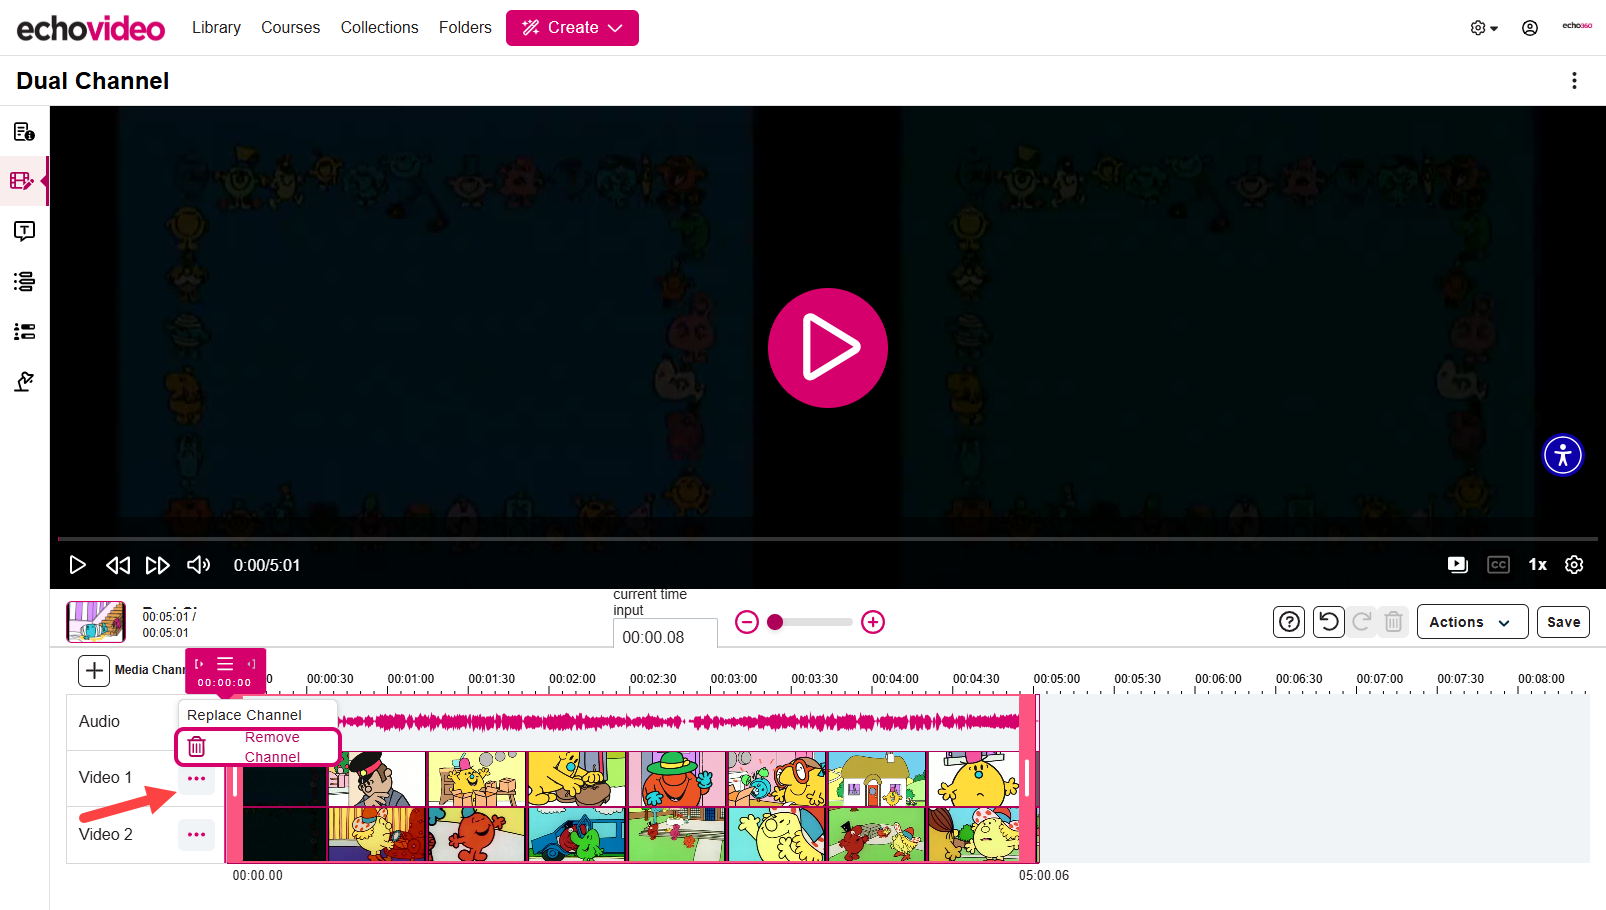Image resolution: width=1606 pixels, height=910 pixels.
Task: Open the user account menu
Action: pyautogui.click(x=1530, y=28)
